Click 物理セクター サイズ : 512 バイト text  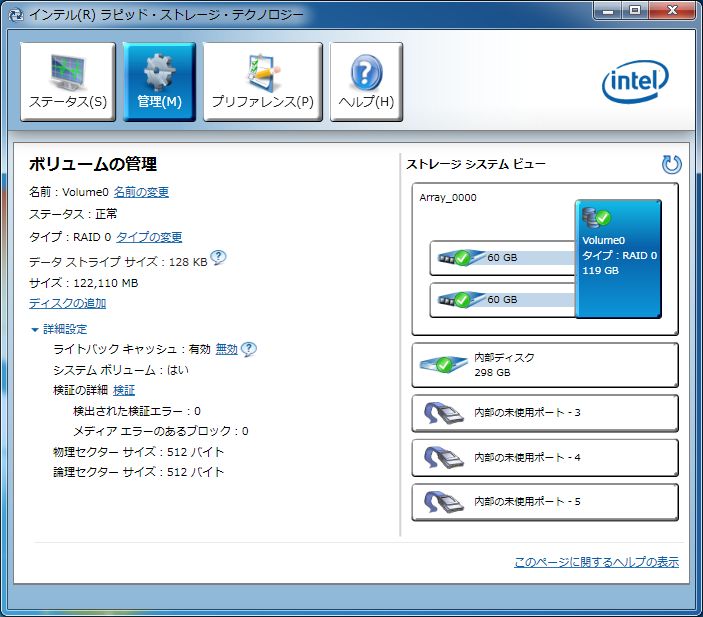[x=139, y=452]
